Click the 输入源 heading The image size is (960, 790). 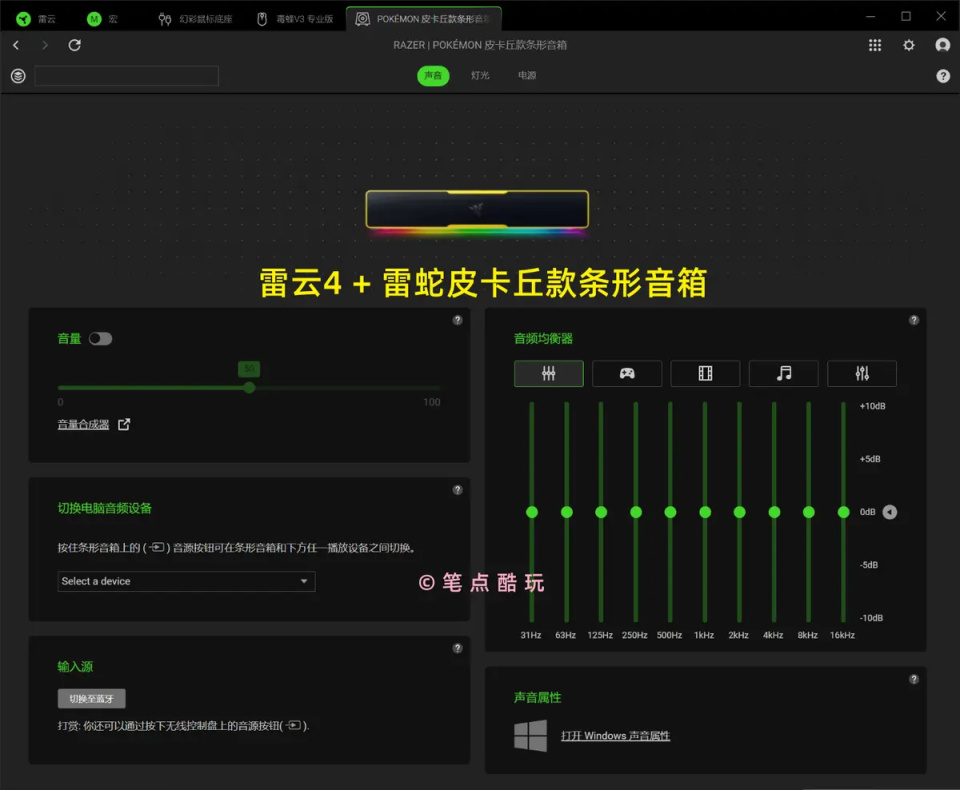coord(75,667)
